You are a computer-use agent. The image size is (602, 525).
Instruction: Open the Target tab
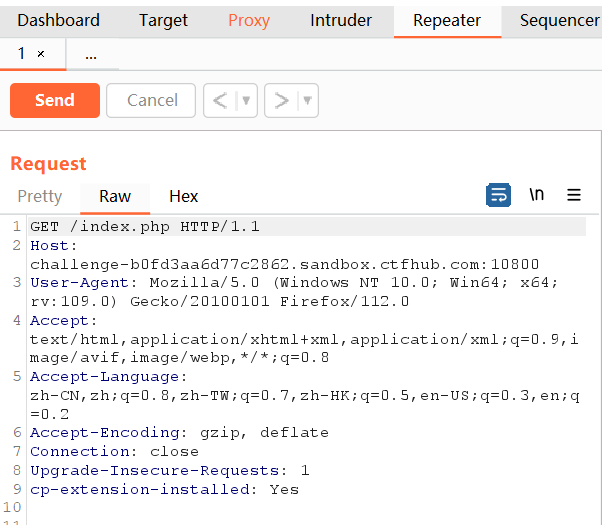(163, 20)
